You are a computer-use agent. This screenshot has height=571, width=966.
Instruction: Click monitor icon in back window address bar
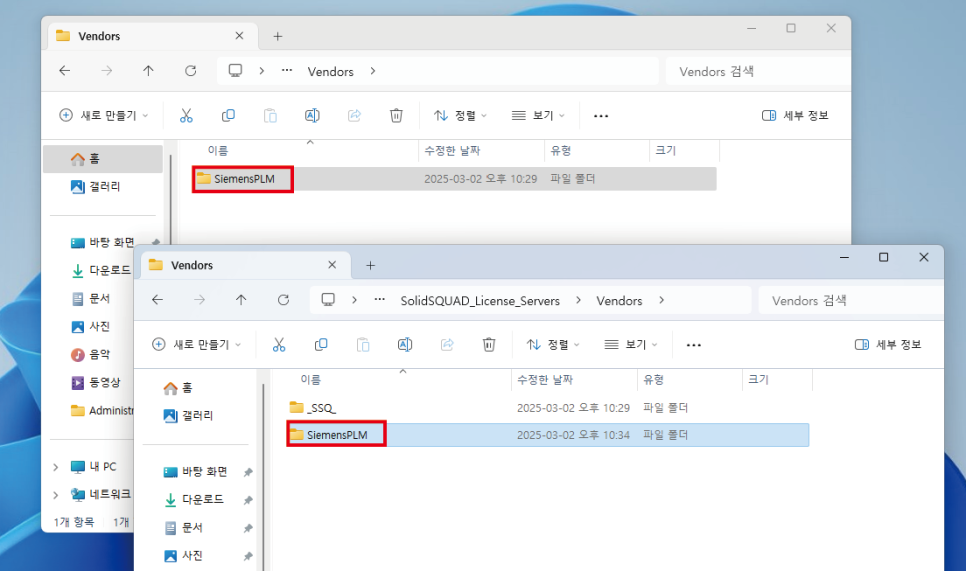click(x=235, y=71)
